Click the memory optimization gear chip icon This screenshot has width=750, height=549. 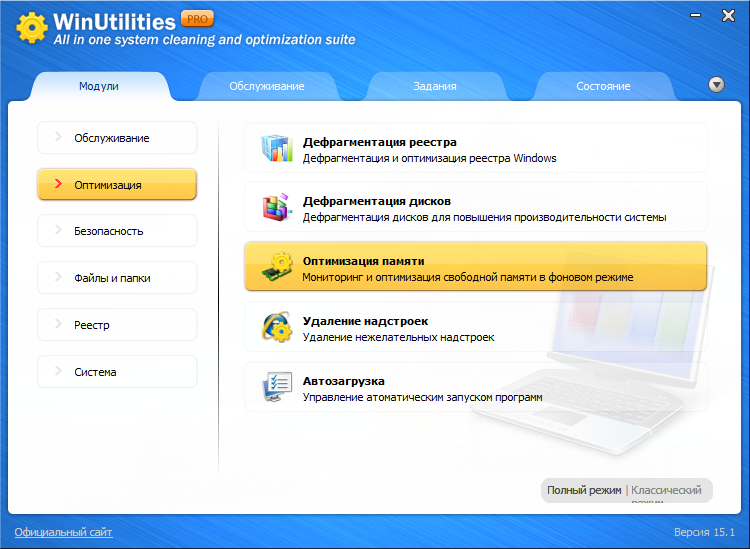coord(277,267)
